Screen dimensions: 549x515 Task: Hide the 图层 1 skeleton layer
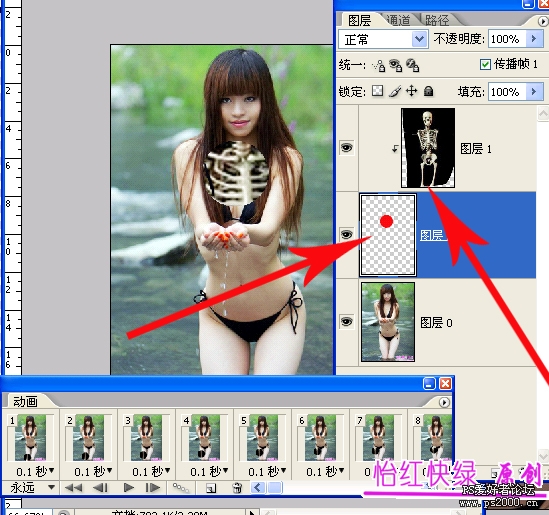pyautogui.click(x=346, y=148)
